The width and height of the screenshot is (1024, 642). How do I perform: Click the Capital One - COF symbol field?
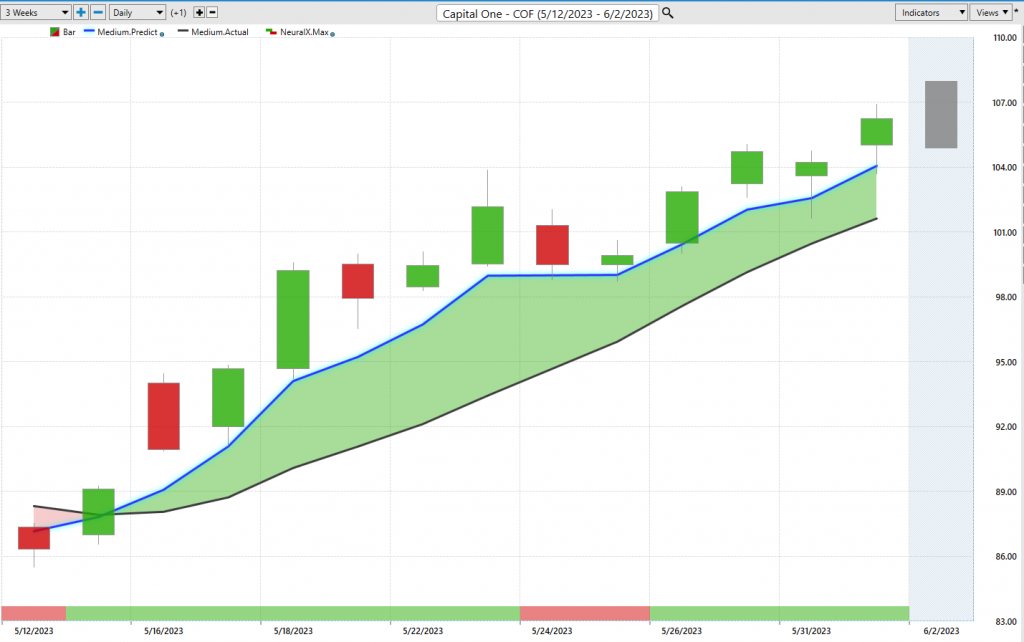(547, 14)
